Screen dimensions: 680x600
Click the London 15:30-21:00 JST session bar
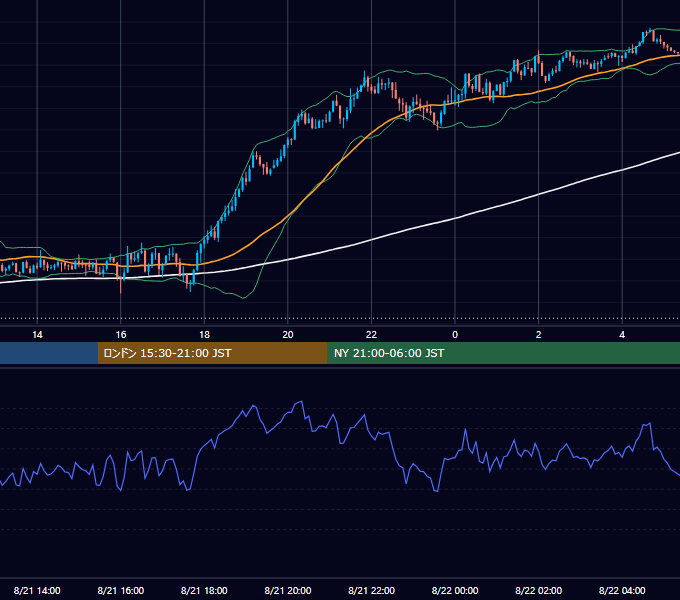click(212, 353)
